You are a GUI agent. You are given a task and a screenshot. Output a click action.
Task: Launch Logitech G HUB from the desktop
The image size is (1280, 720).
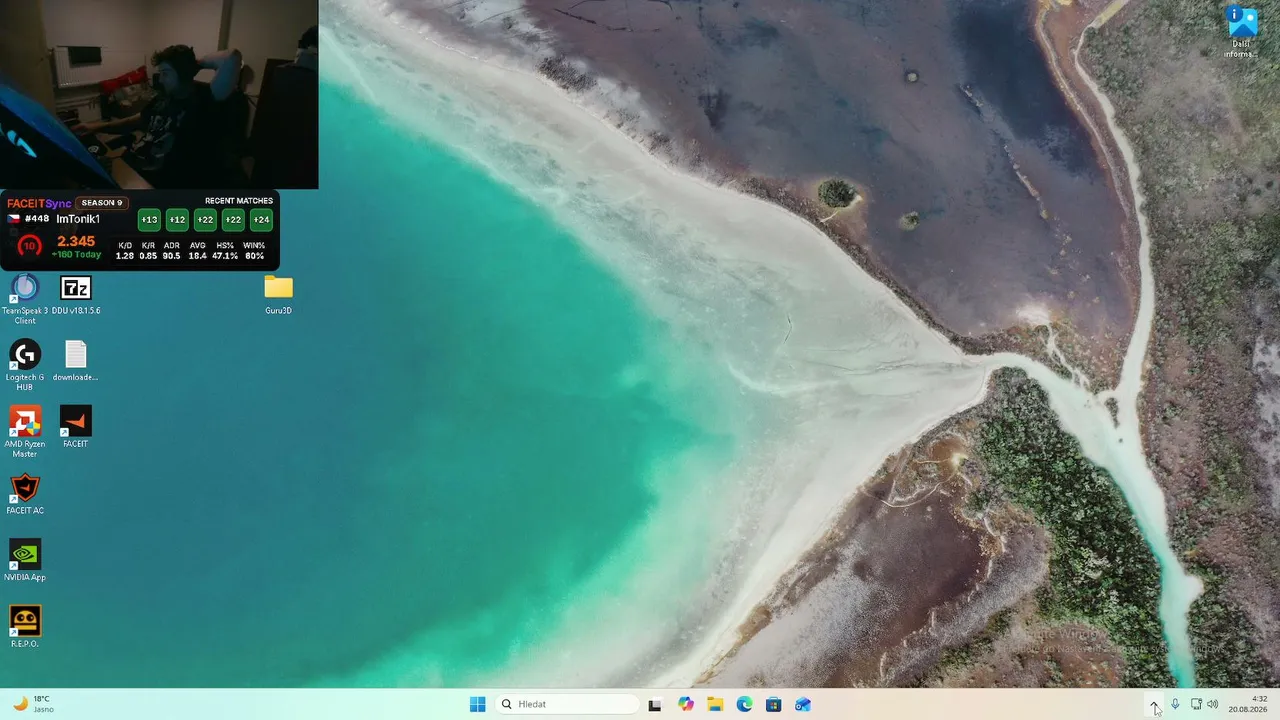(25, 364)
